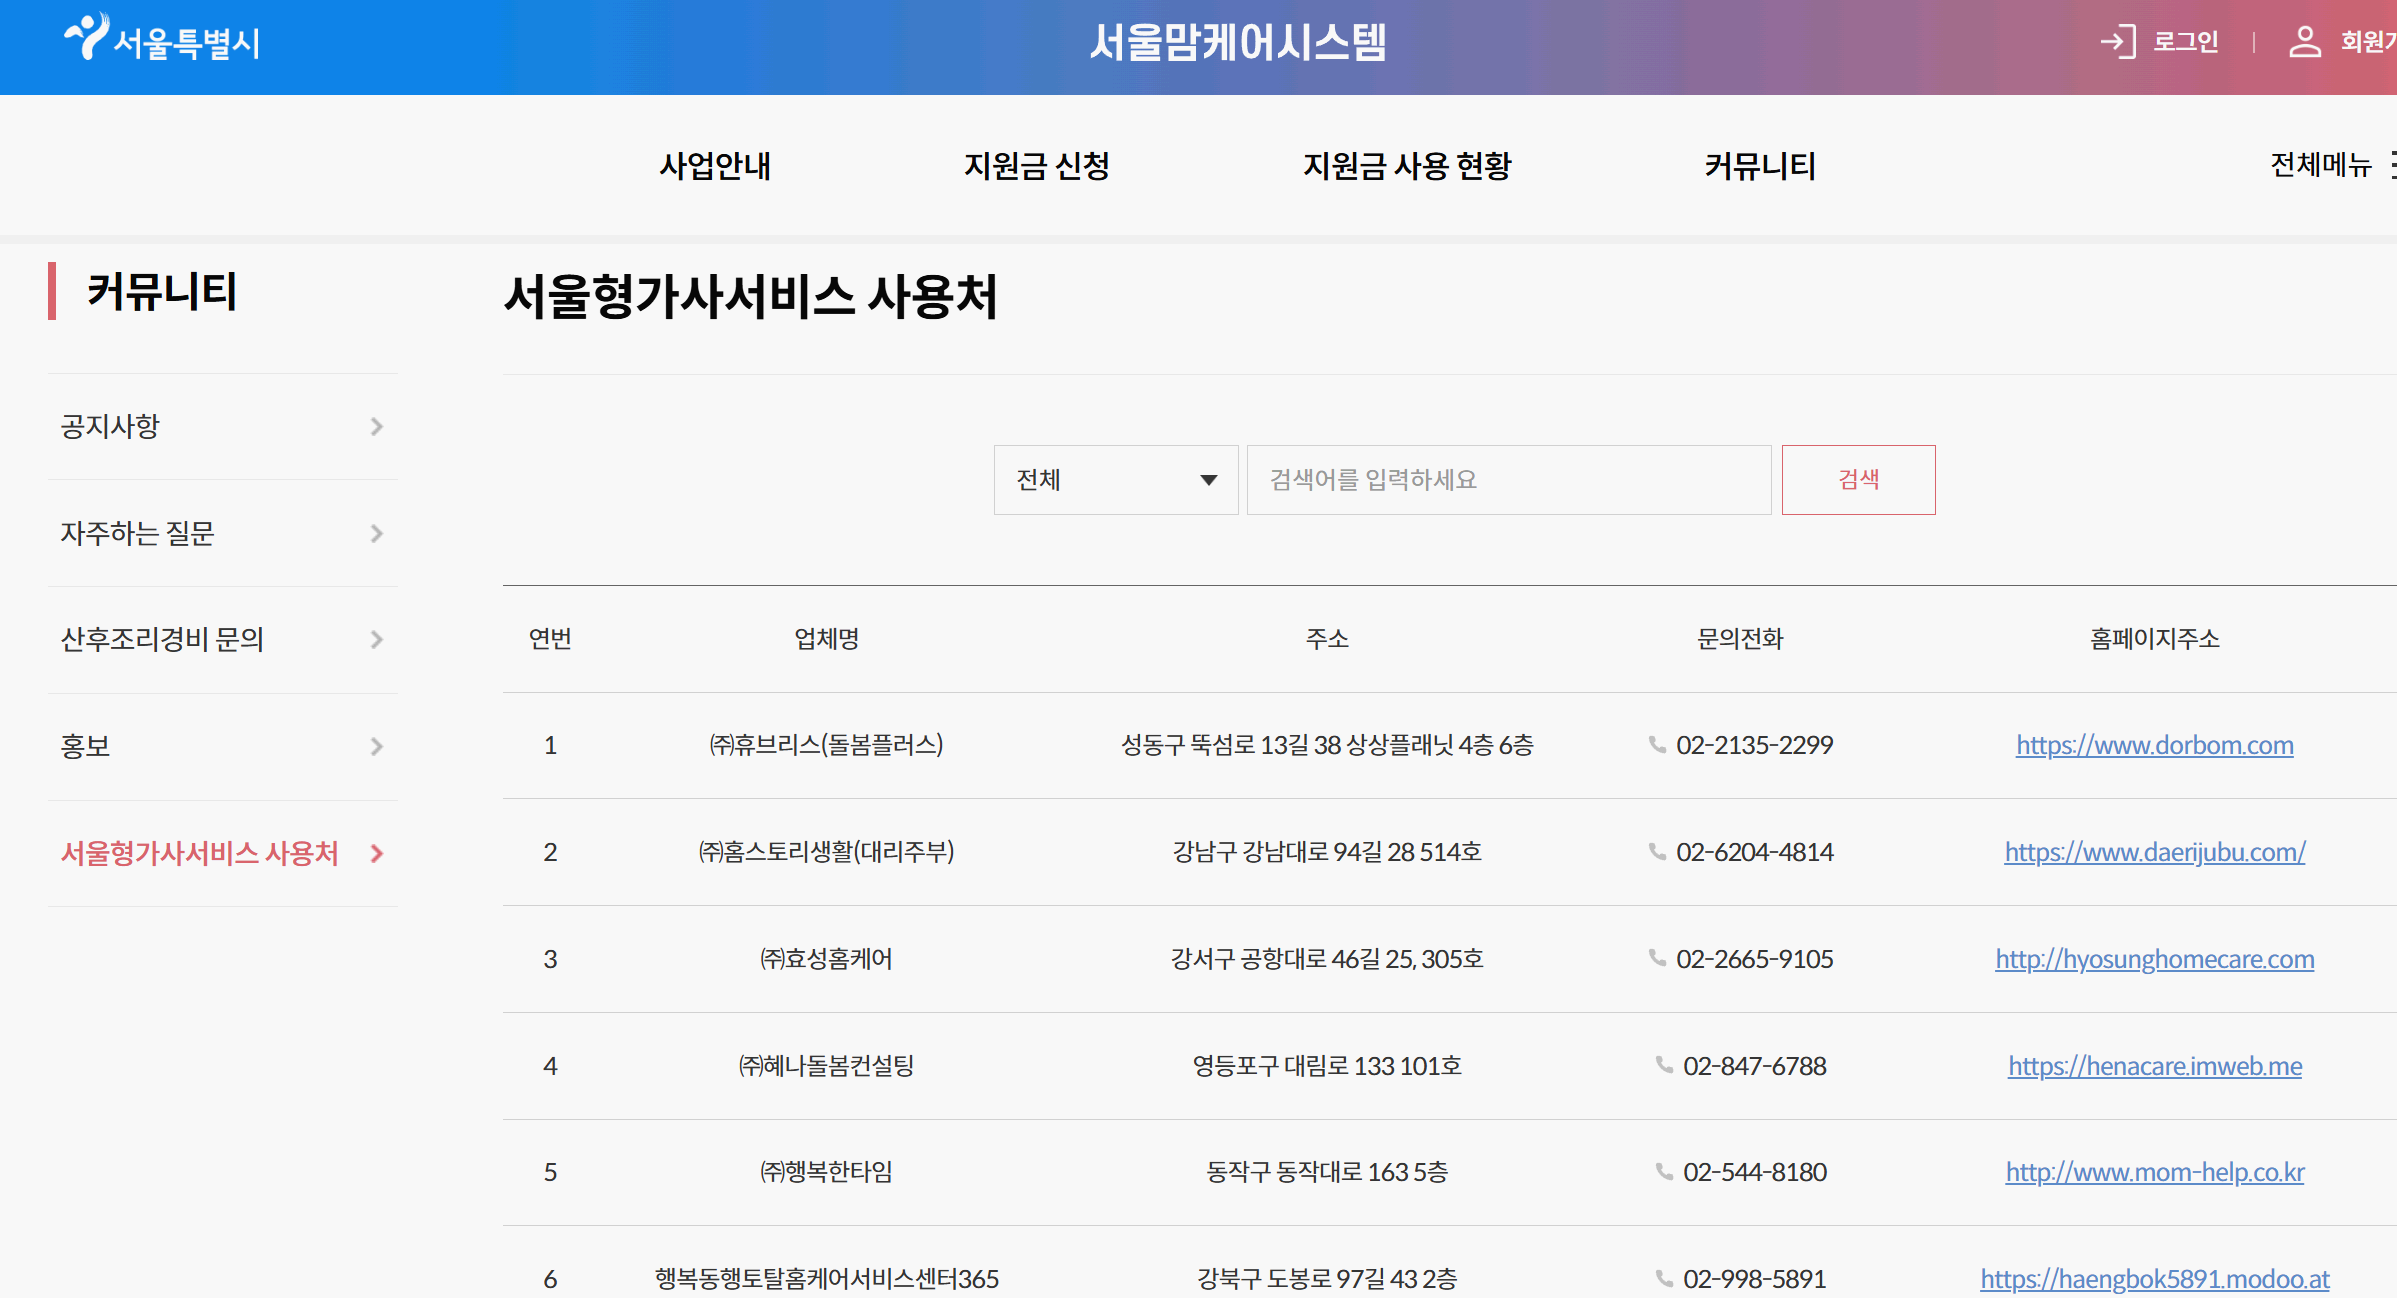Expand the 홍보 sidebar chevron
This screenshot has width=2397, height=1298.
[x=376, y=747]
